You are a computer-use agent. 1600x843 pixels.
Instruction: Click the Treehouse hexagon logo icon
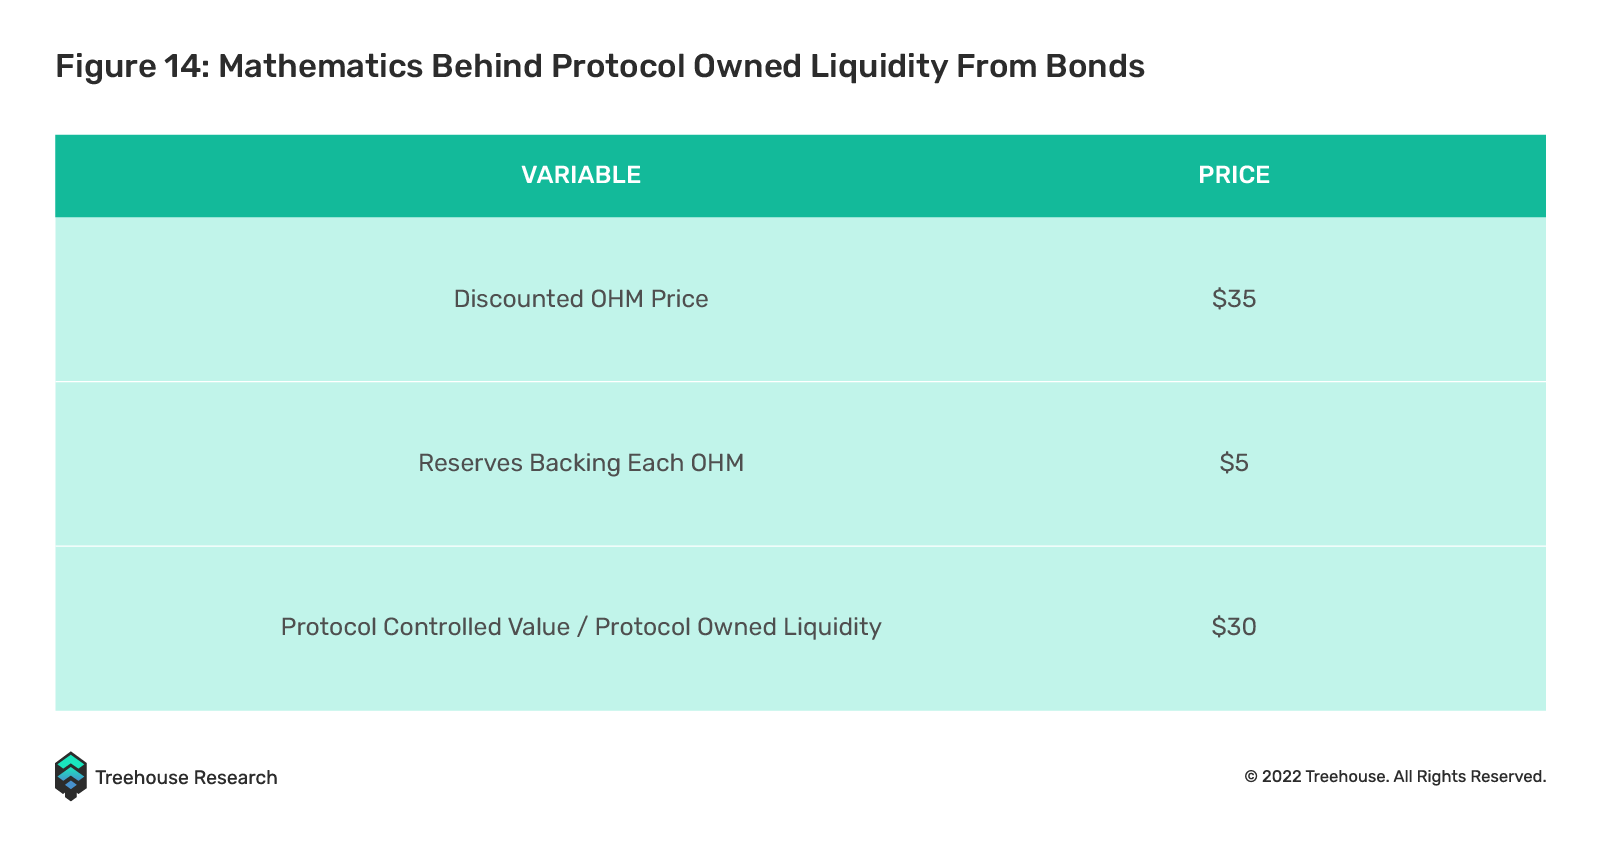coord(70,776)
